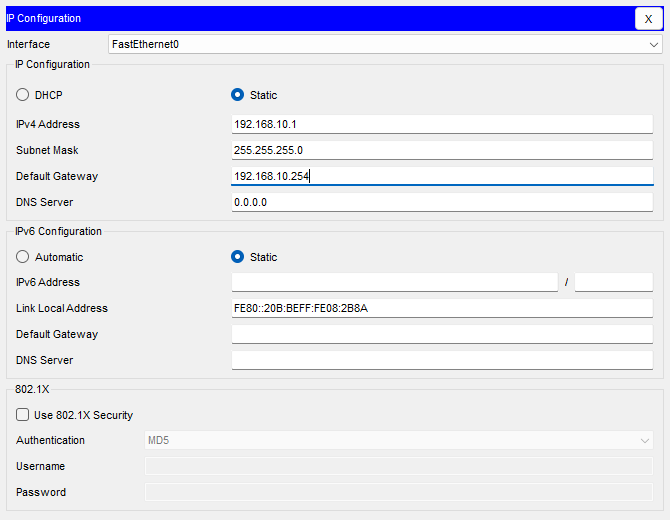Open the Interface FastEthernet0 dropdown
This screenshot has height=520, width=670.
384,44
